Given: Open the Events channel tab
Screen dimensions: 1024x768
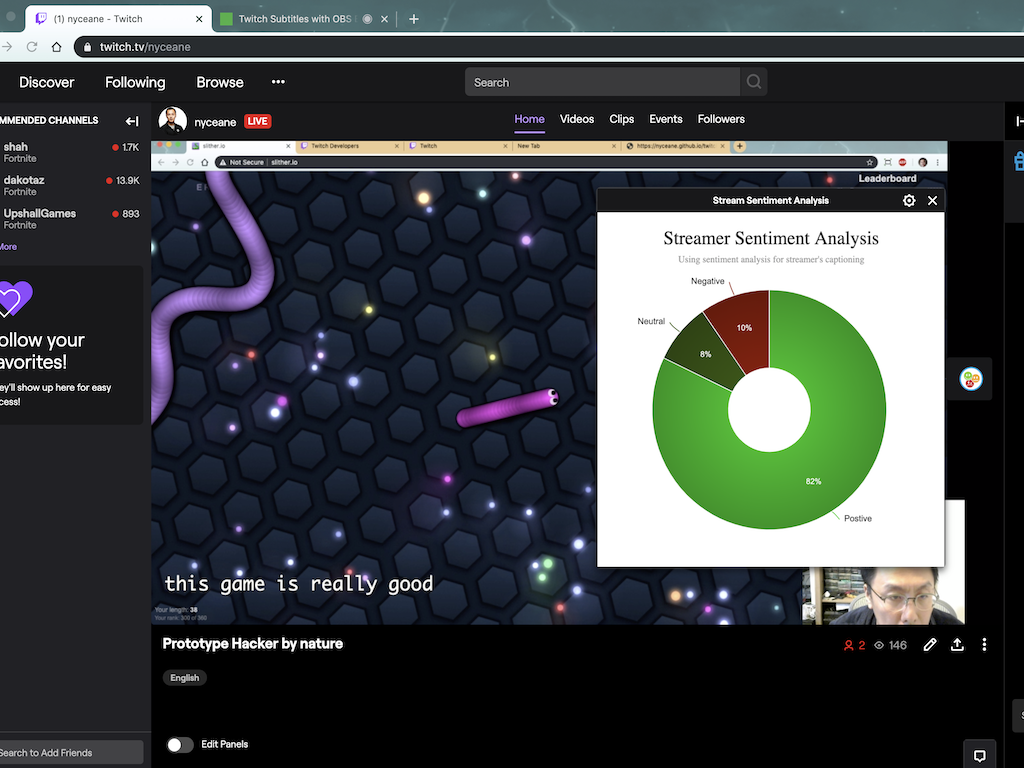Looking at the screenshot, I should coord(665,120).
